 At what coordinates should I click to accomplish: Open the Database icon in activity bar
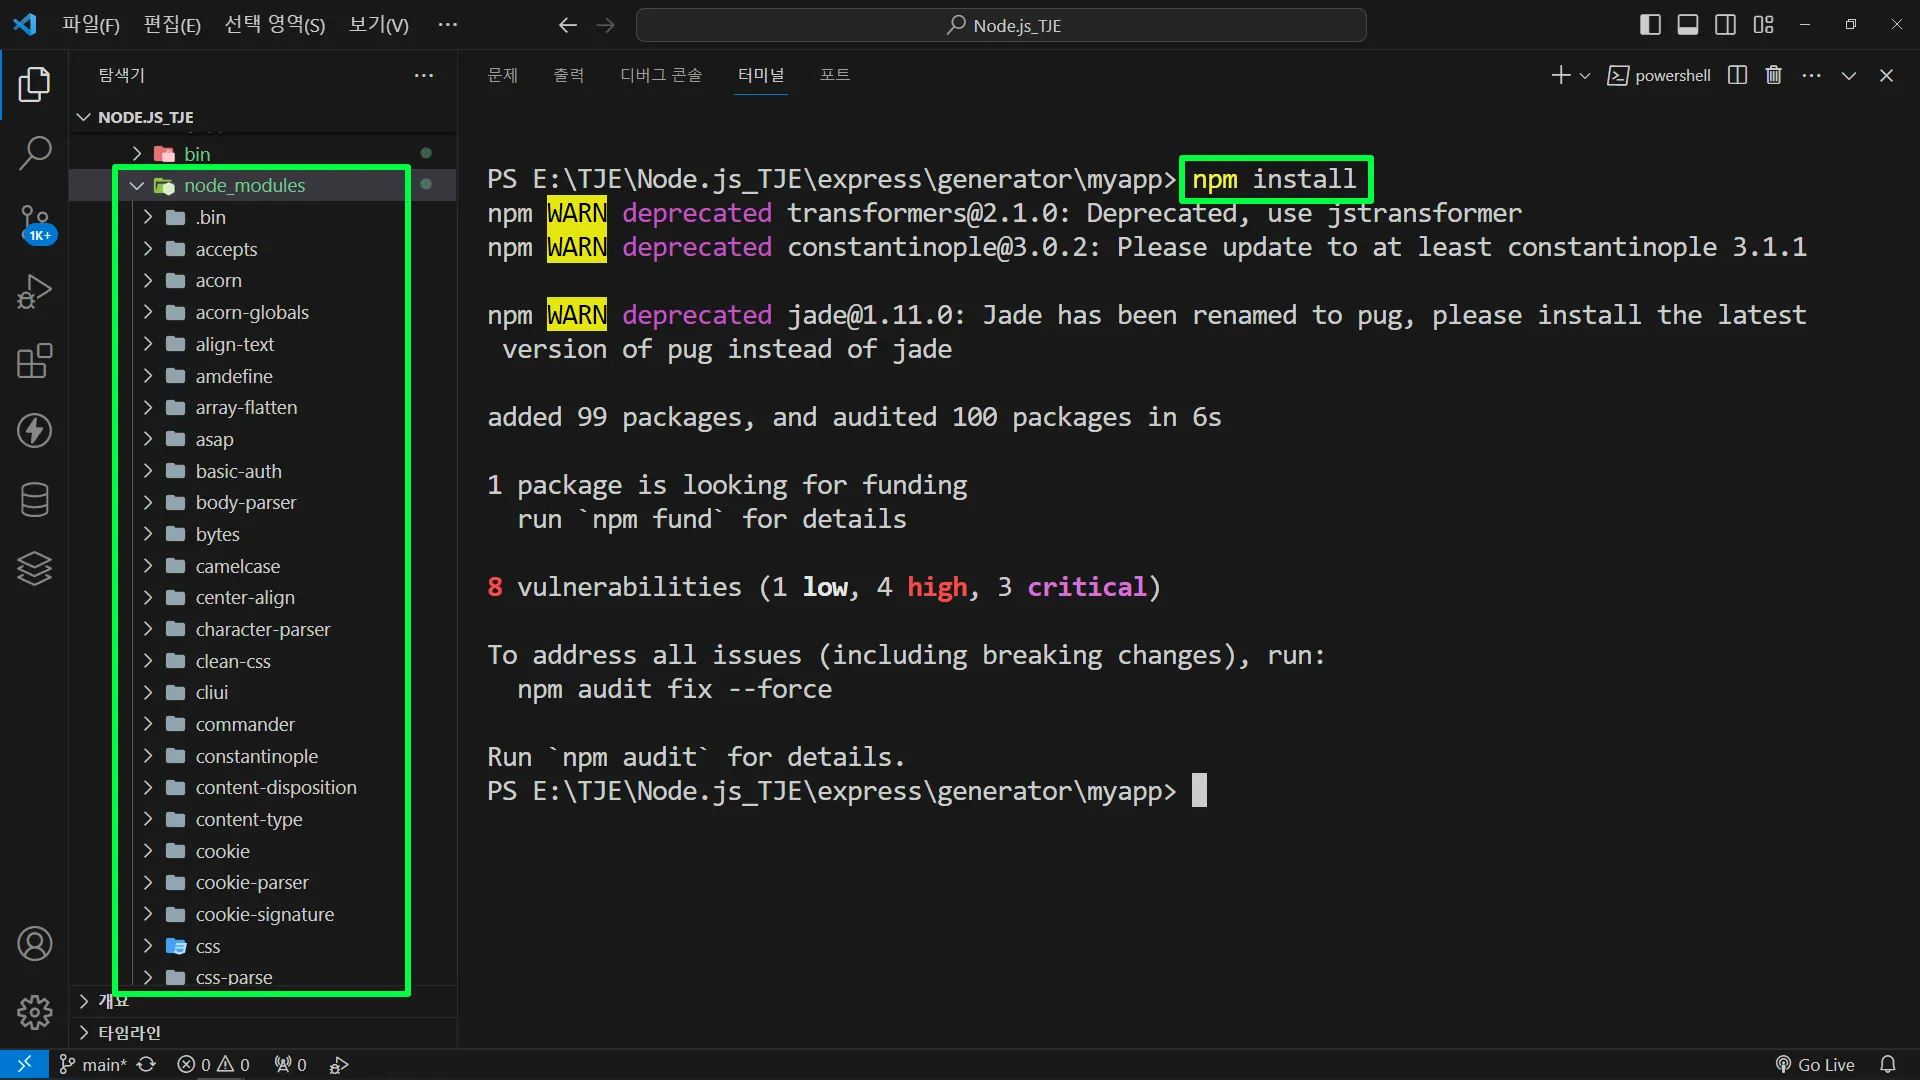pos(35,500)
